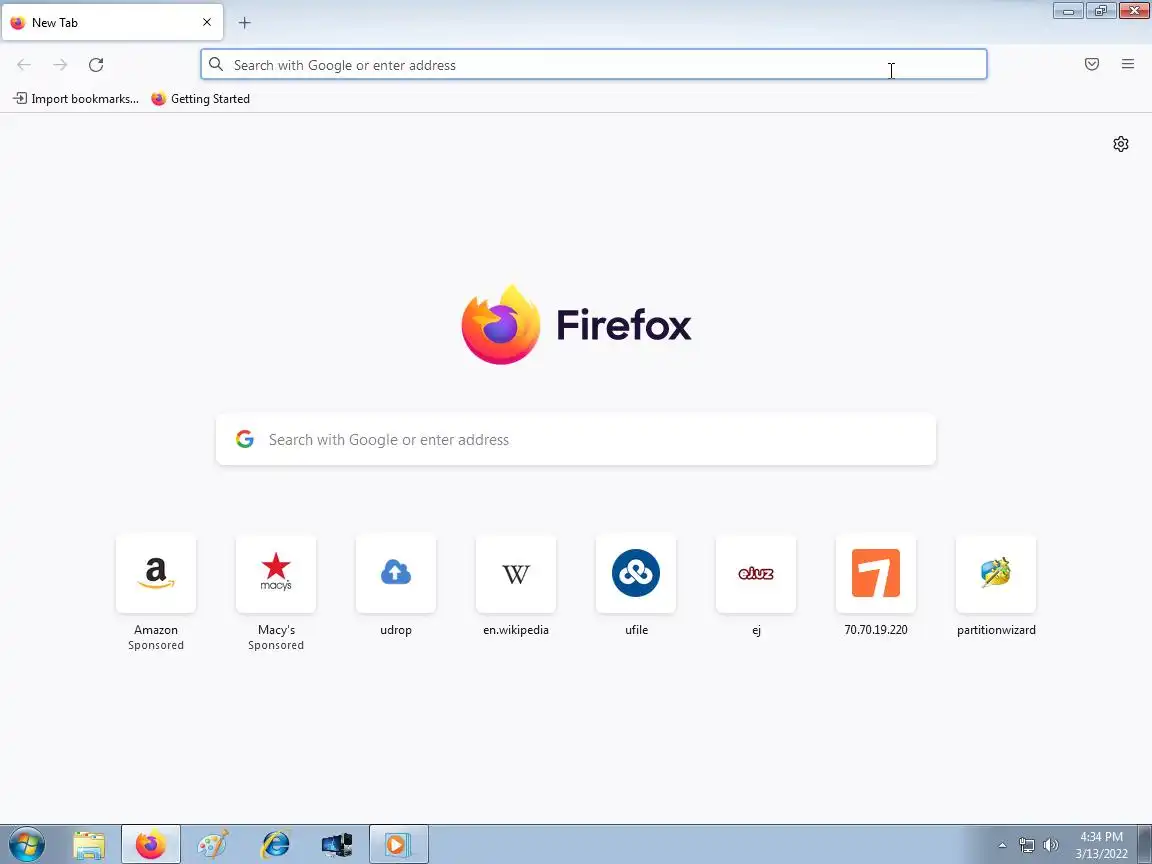Reload the current page

[96, 65]
